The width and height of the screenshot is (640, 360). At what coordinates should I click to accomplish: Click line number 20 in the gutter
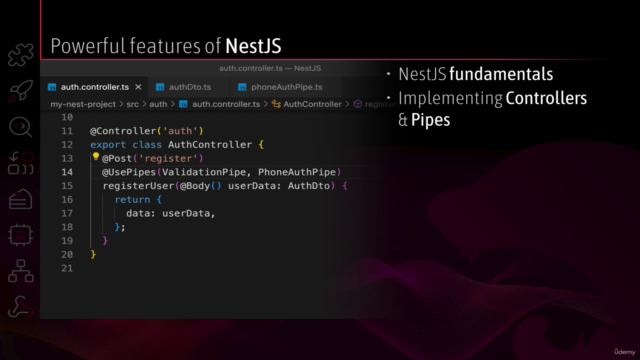click(67, 255)
